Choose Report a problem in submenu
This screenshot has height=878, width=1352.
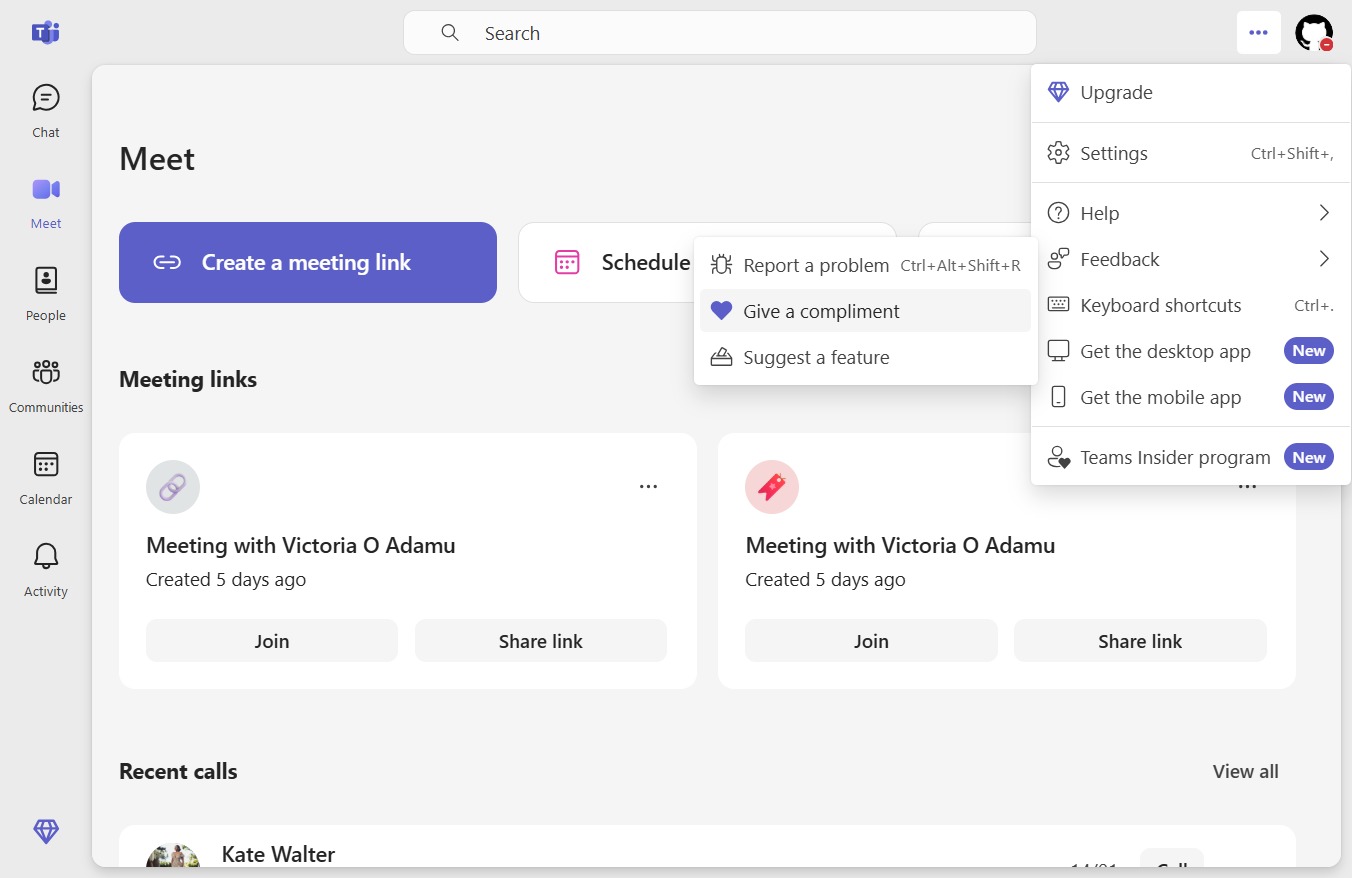click(865, 265)
